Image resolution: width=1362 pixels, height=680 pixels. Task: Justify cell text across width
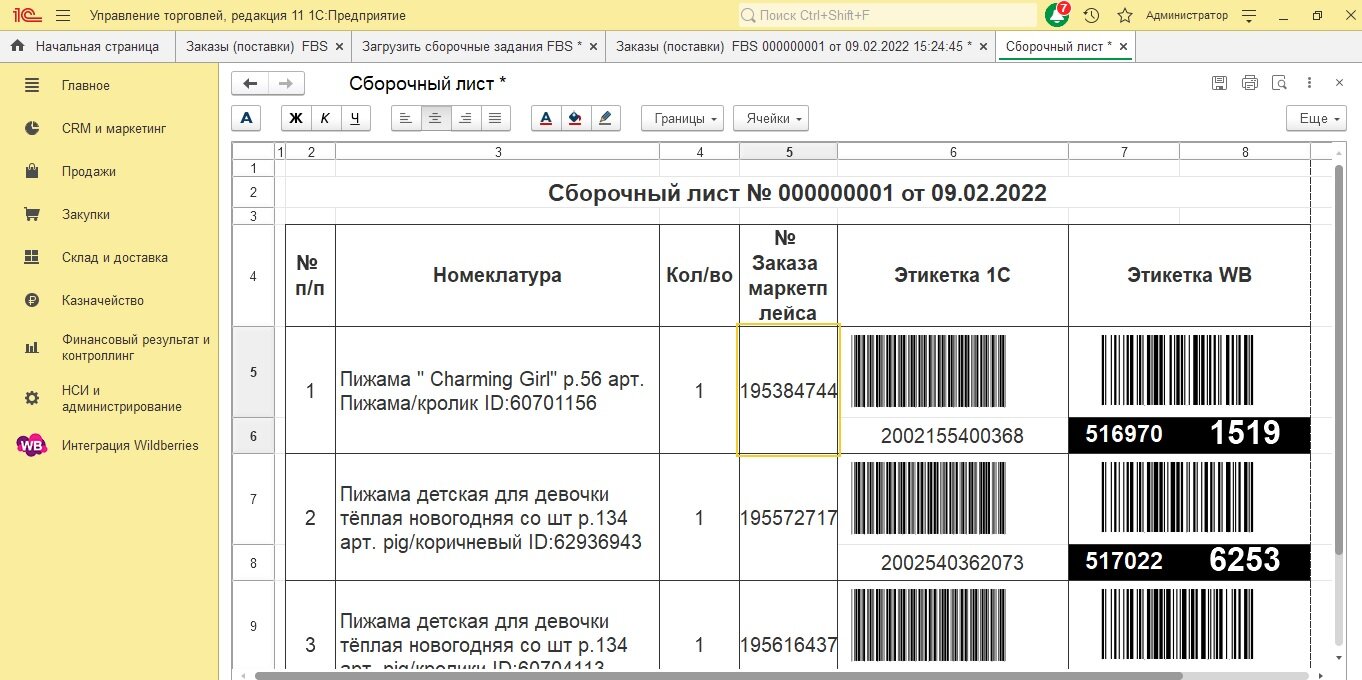pos(495,118)
